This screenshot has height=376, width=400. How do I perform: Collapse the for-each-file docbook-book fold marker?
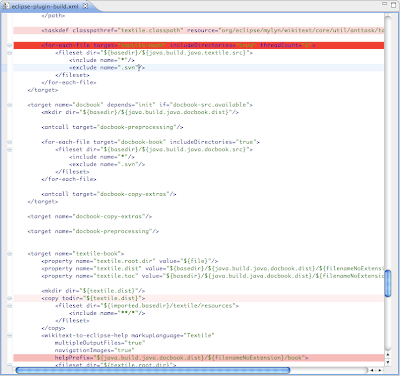click(x=10, y=142)
